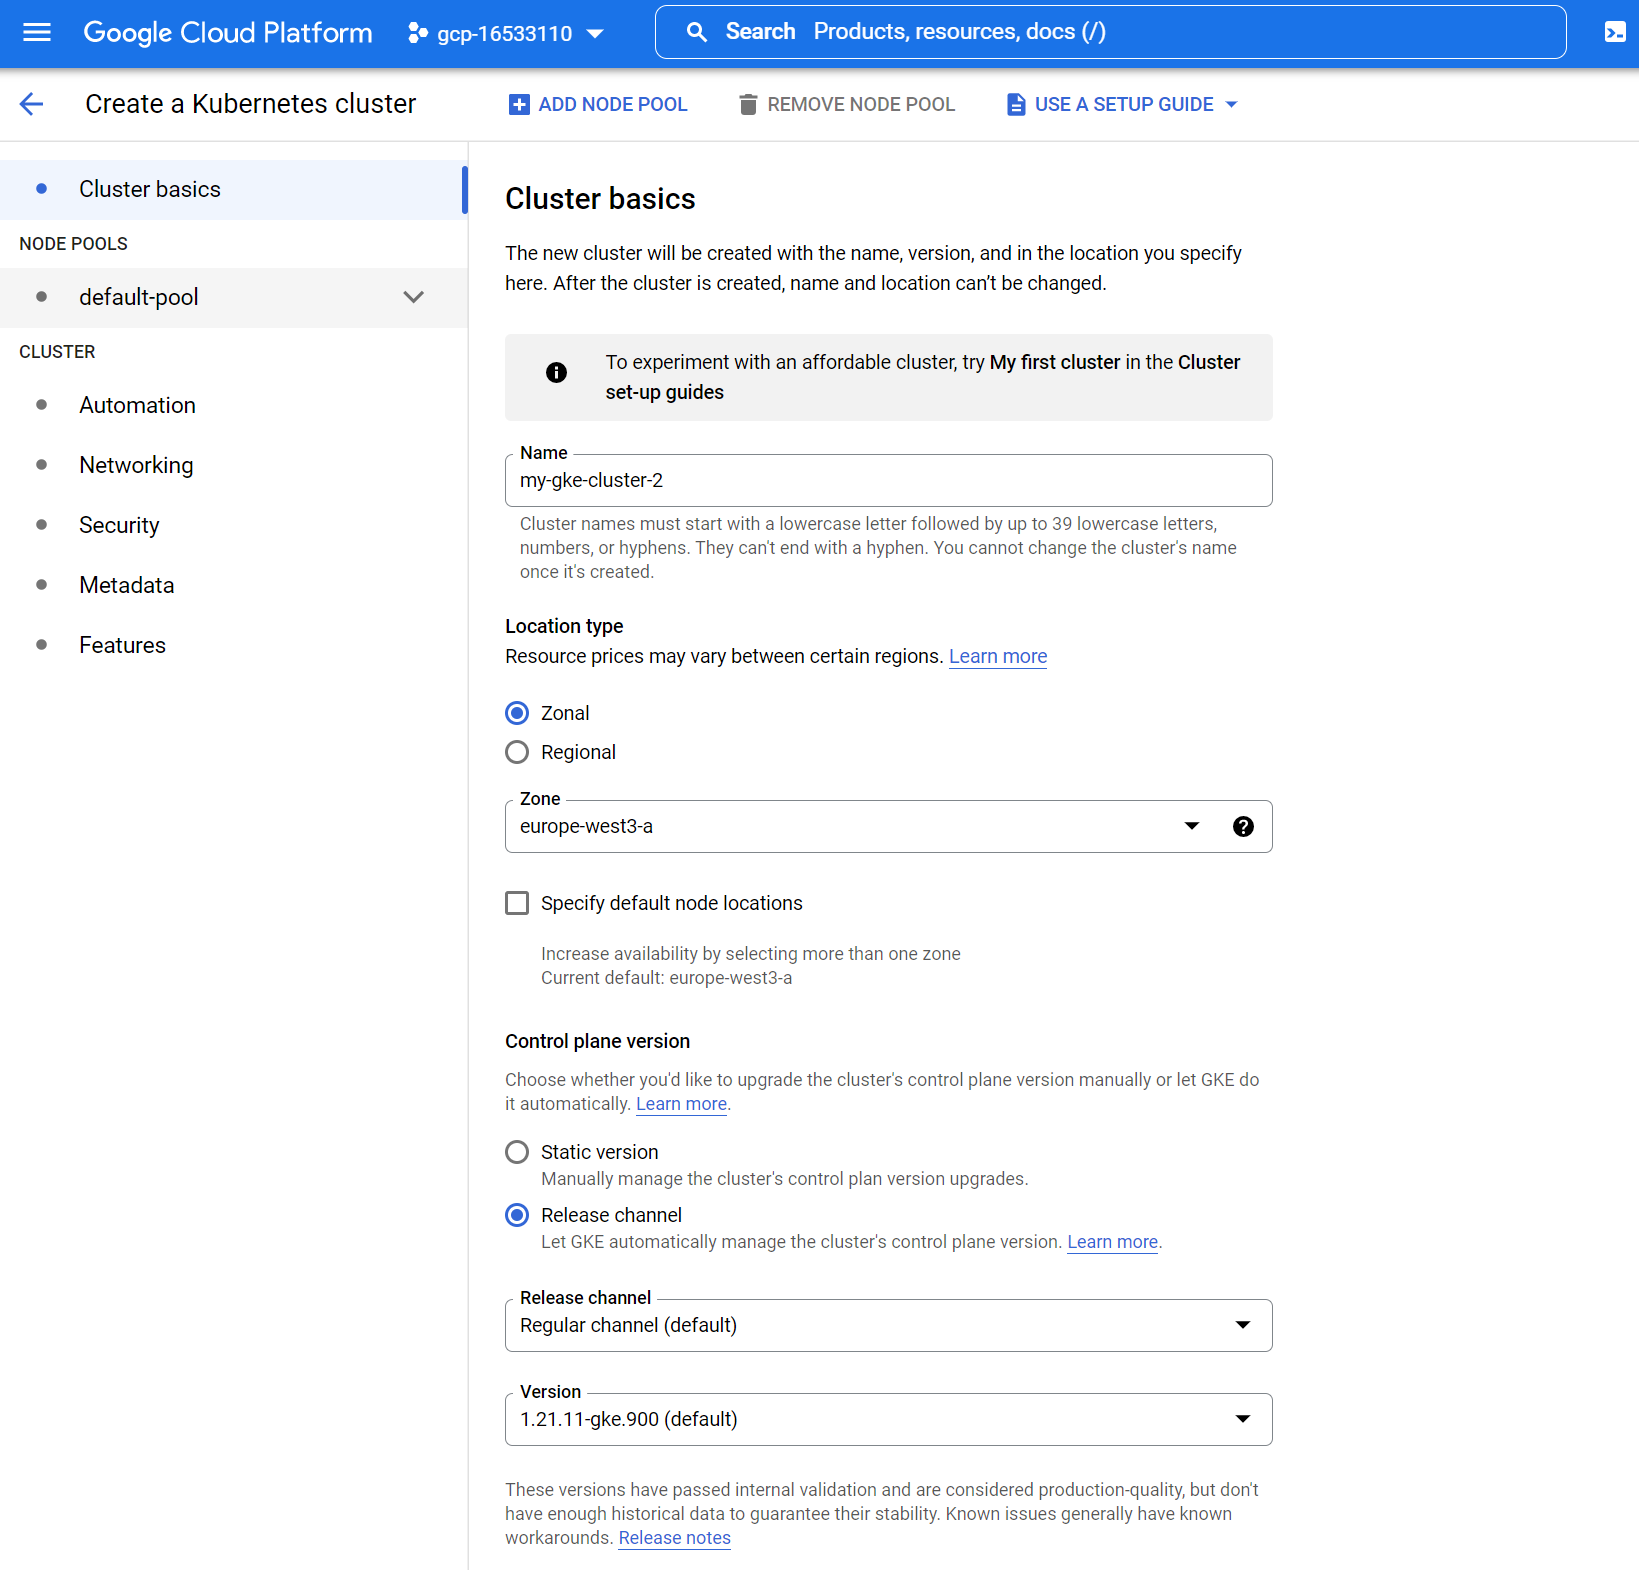Open Learn more link under Release channel
This screenshot has height=1570, width=1639.
(x=1112, y=1242)
